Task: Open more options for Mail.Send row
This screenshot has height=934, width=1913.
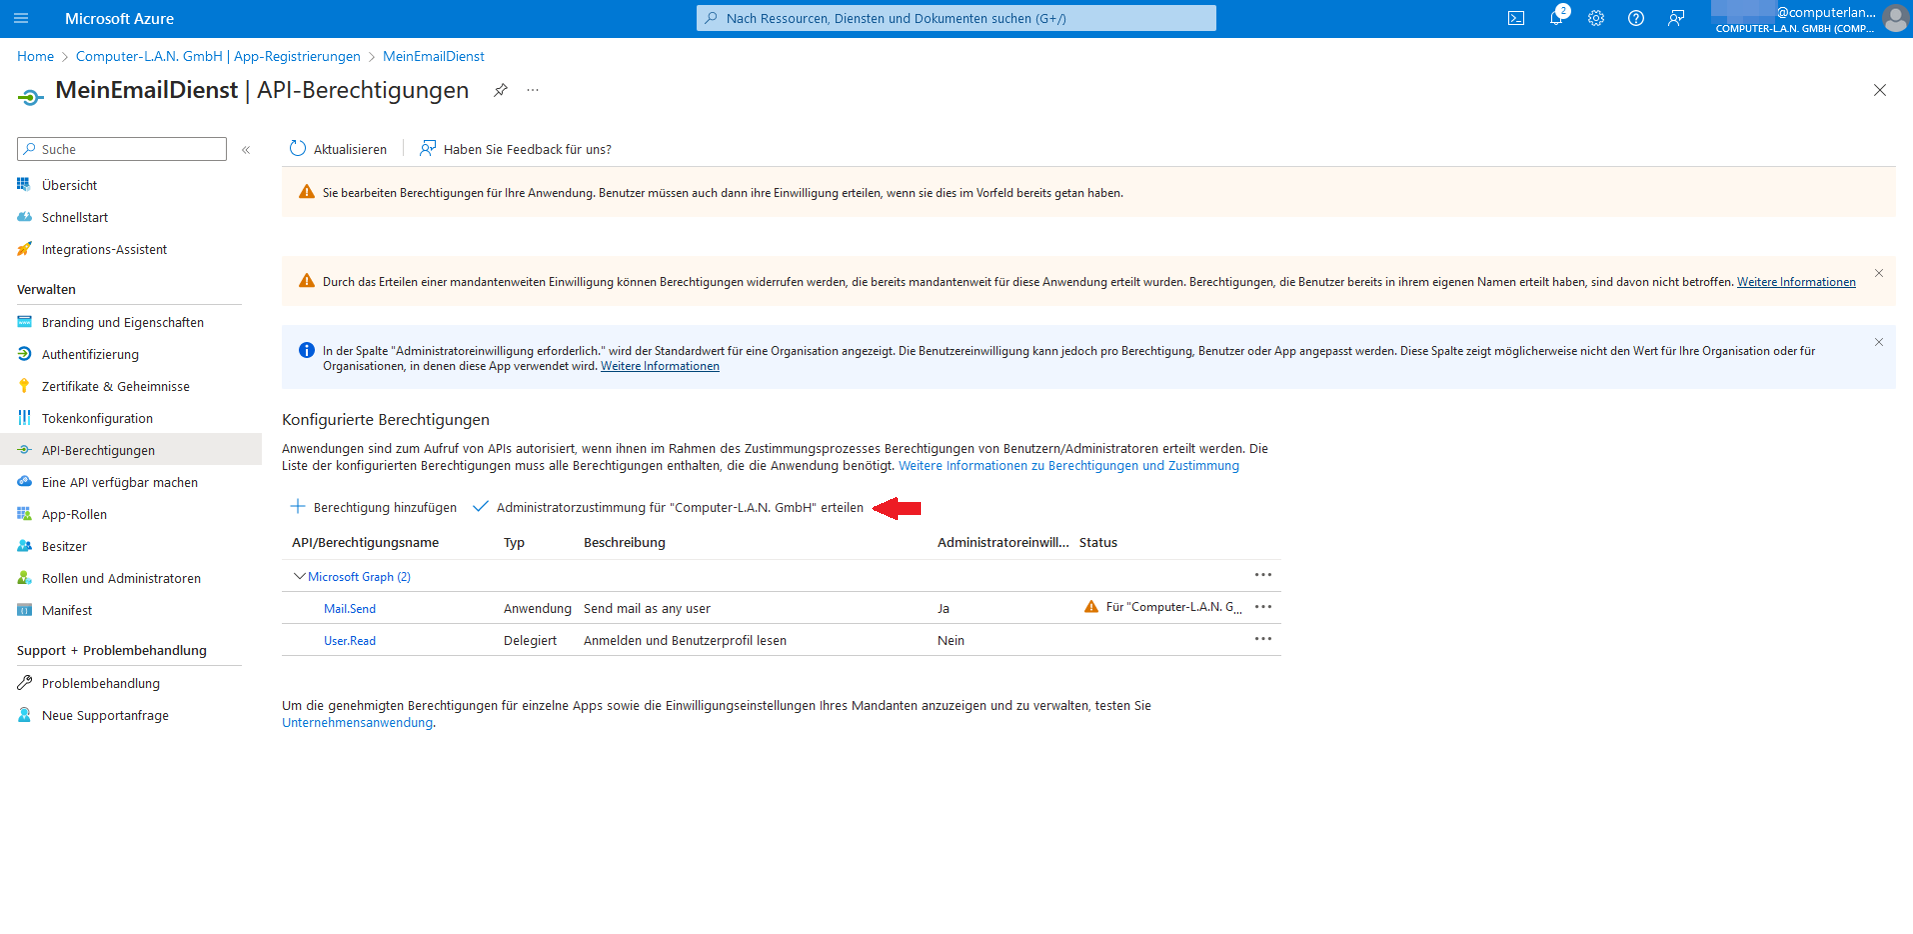Action: (x=1263, y=607)
